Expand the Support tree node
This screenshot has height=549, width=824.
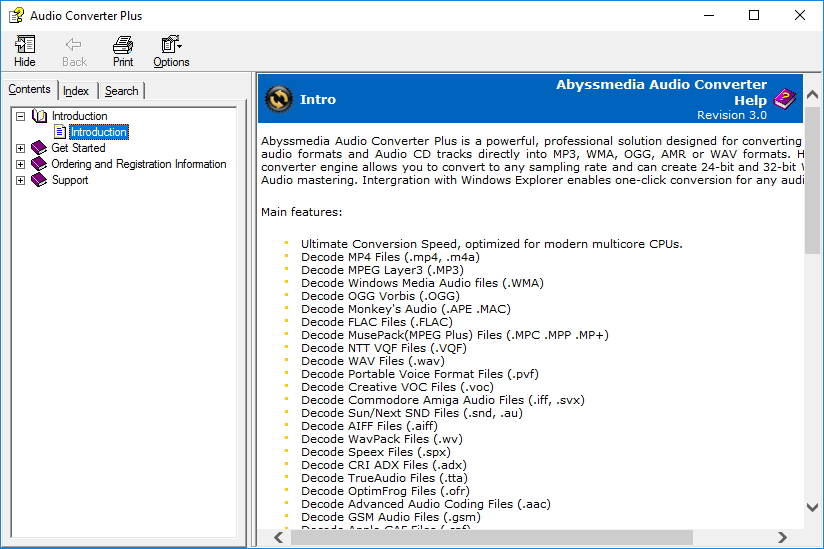point(20,180)
